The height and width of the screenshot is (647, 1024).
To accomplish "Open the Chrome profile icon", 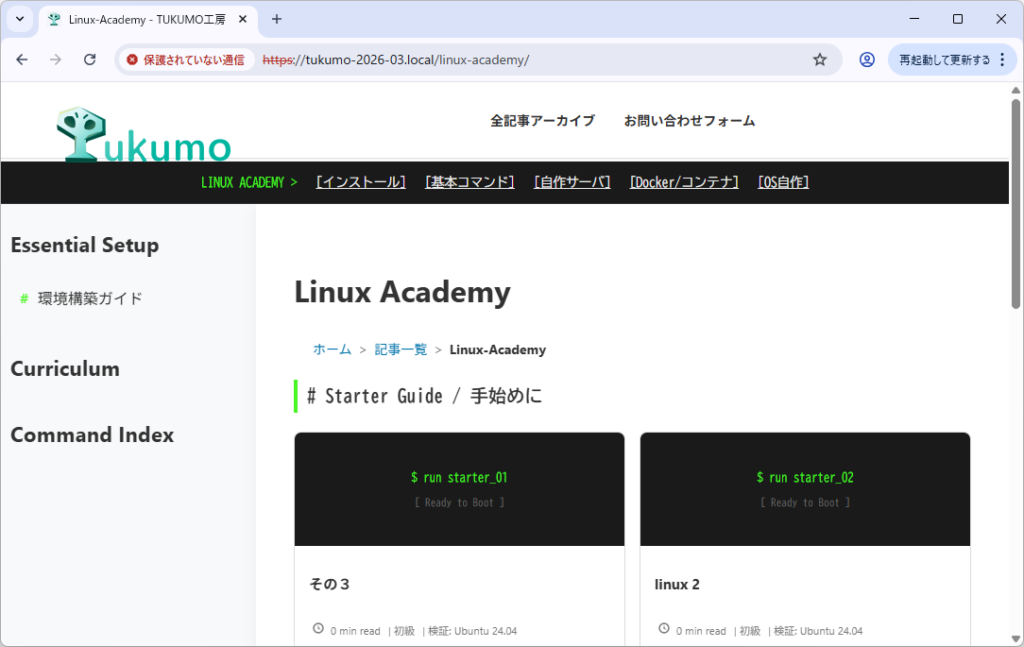I will coord(867,60).
